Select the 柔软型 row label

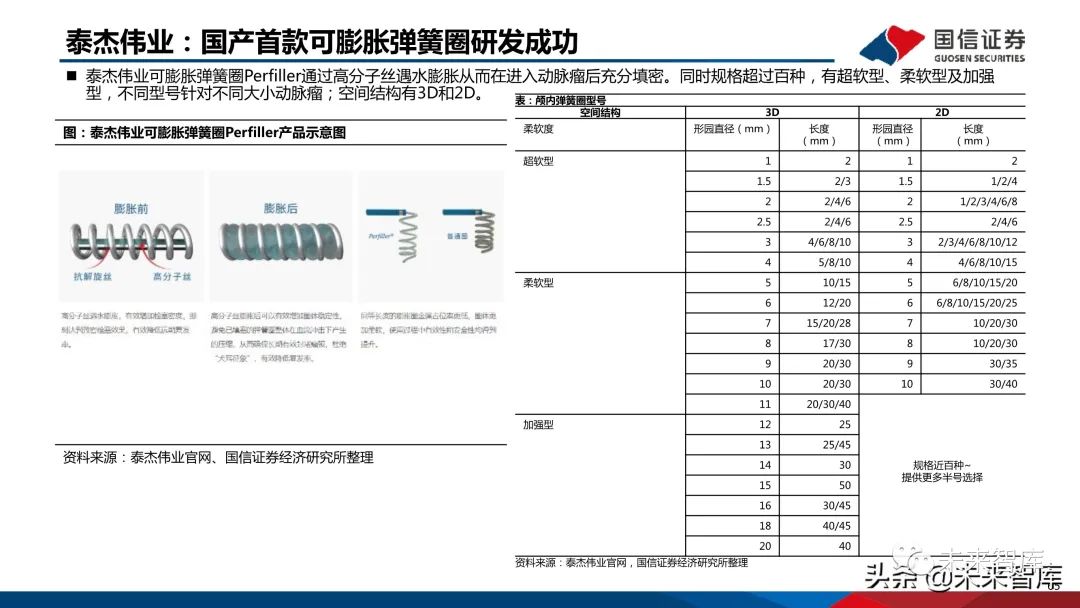(538, 282)
